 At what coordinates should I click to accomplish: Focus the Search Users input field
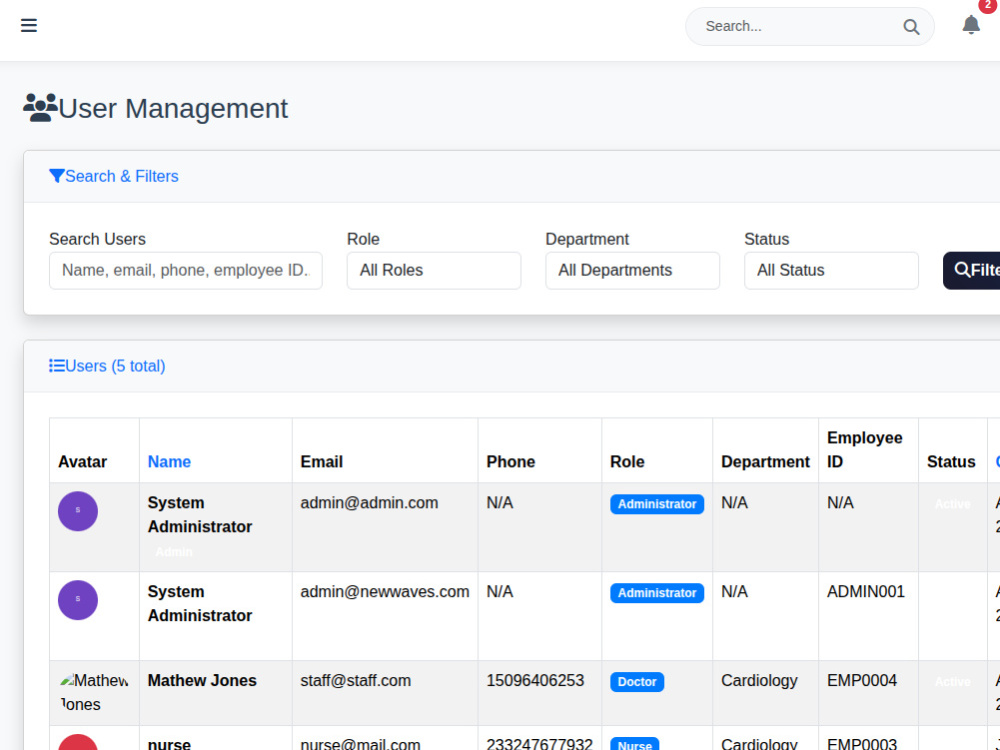186,270
